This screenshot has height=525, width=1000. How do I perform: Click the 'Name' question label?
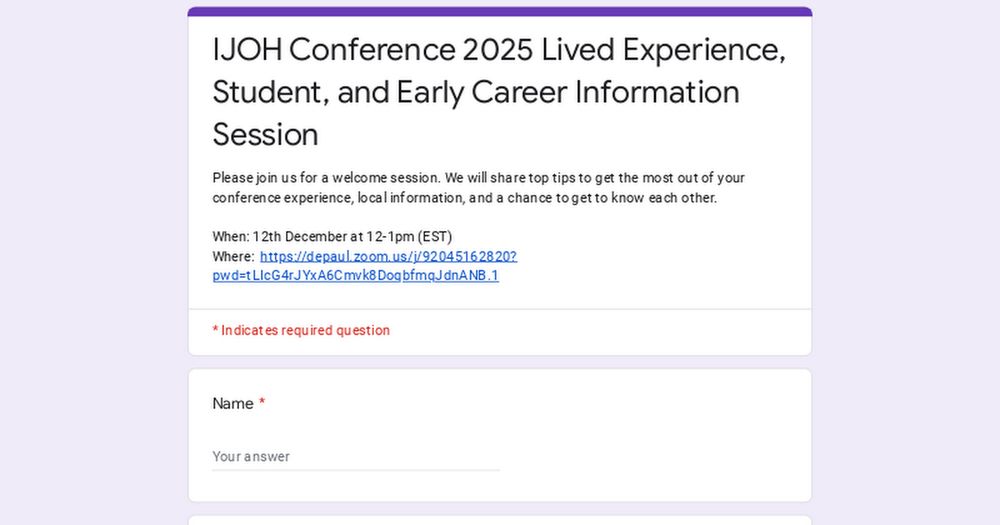233,404
